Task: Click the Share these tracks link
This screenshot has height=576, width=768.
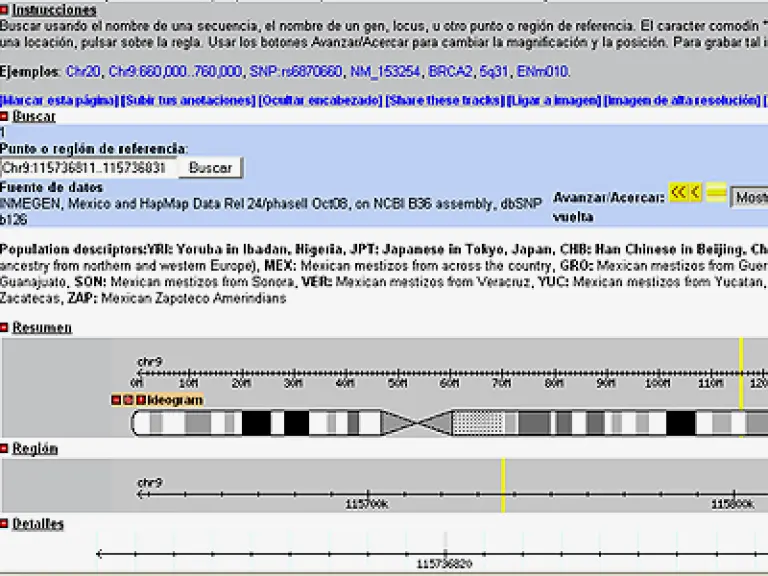Action: (x=444, y=101)
